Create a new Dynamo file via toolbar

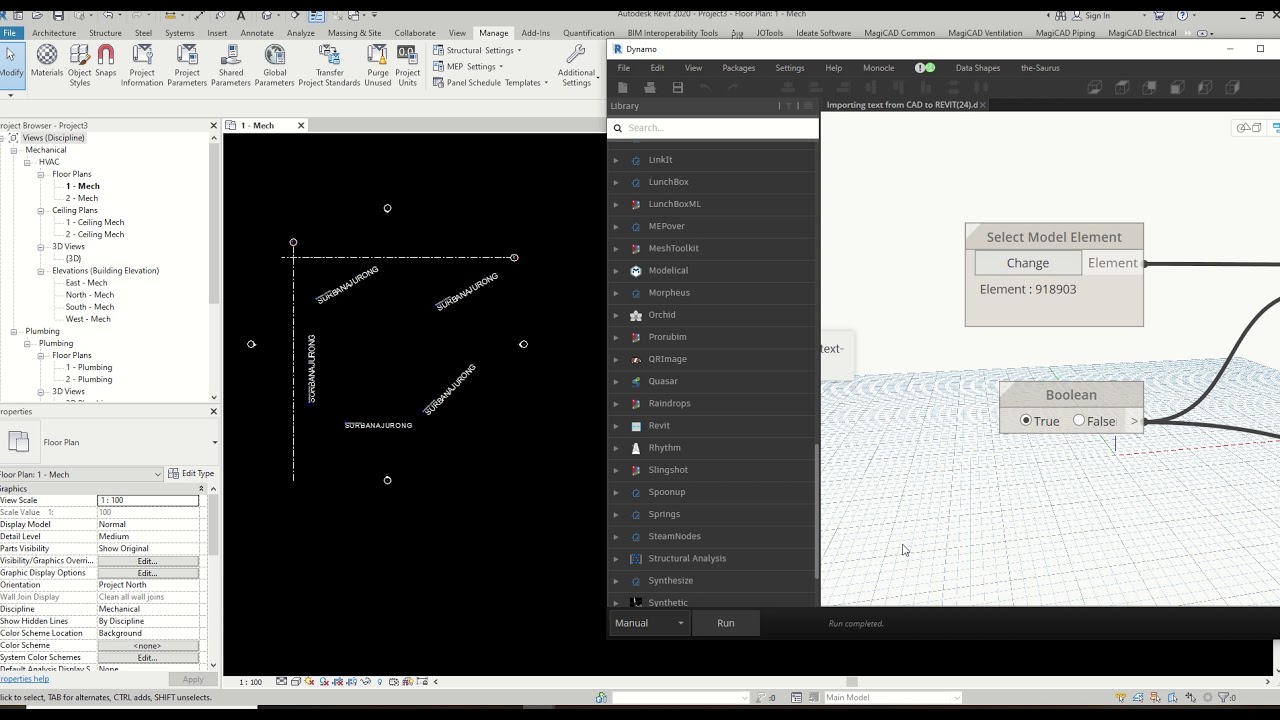[x=622, y=88]
